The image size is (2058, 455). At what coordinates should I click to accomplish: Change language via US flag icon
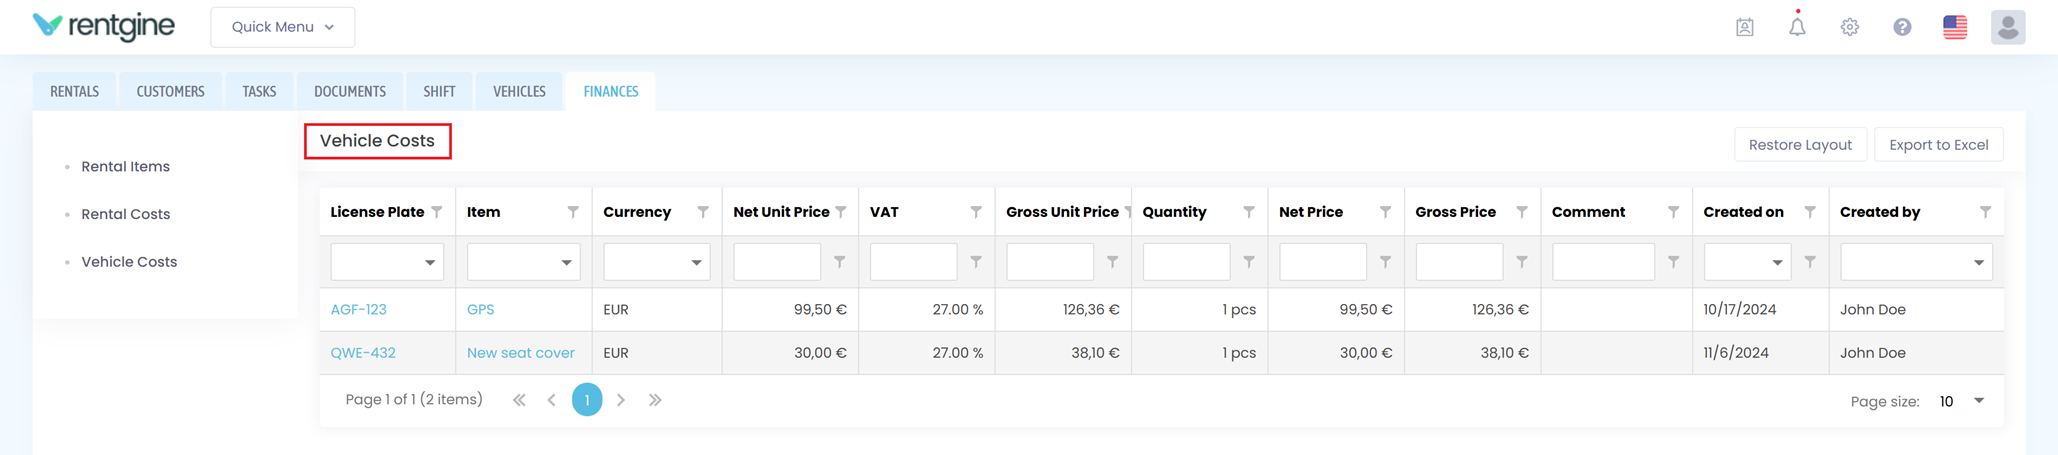[x=1955, y=27]
